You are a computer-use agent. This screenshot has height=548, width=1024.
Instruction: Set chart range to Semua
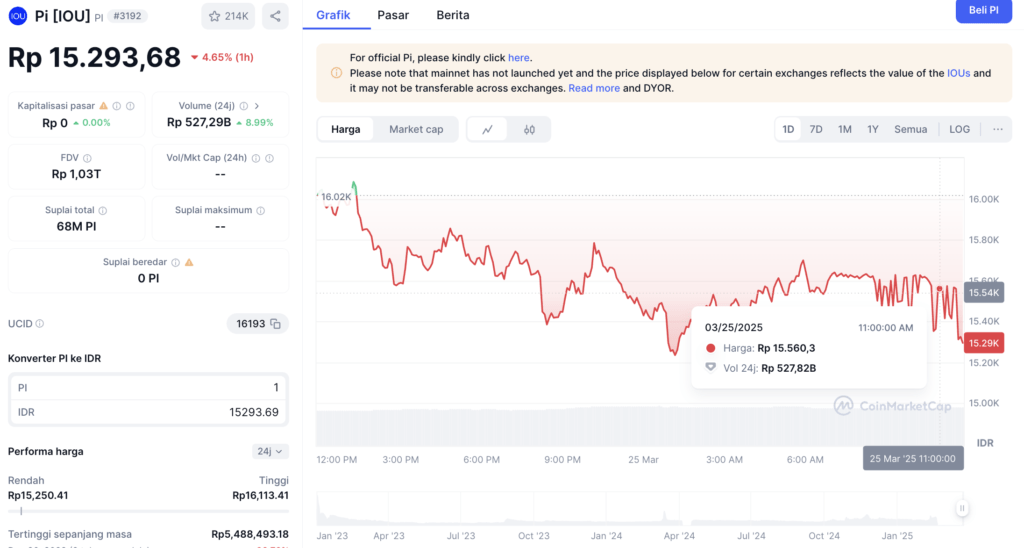pyautogui.click(x=910, y=129)
